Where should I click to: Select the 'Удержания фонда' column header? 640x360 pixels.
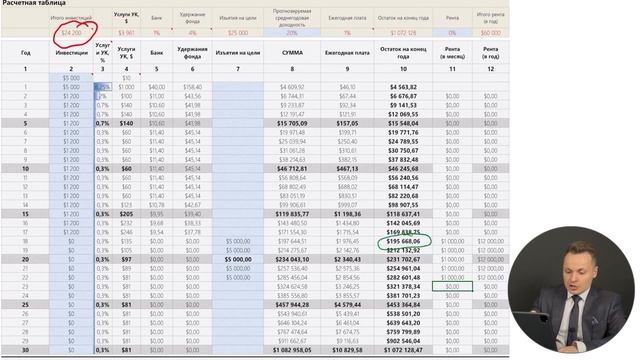tap(192, 53)
